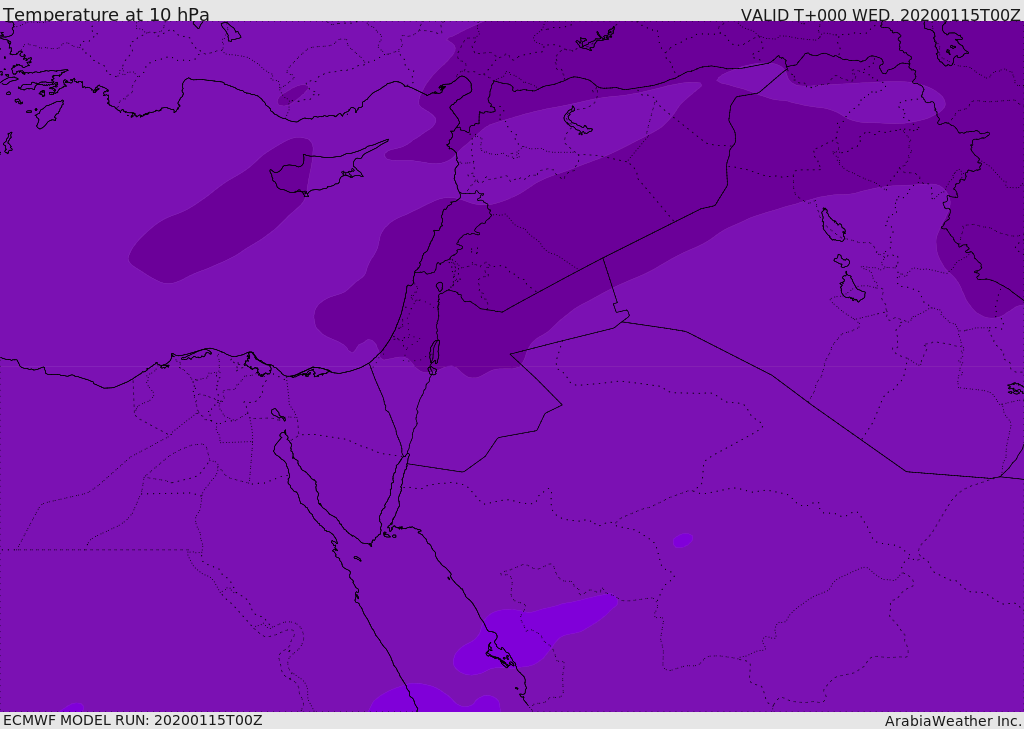Click the 'VALID T+000 WED. 20200115T00Z' label

[x=880, y=15]
